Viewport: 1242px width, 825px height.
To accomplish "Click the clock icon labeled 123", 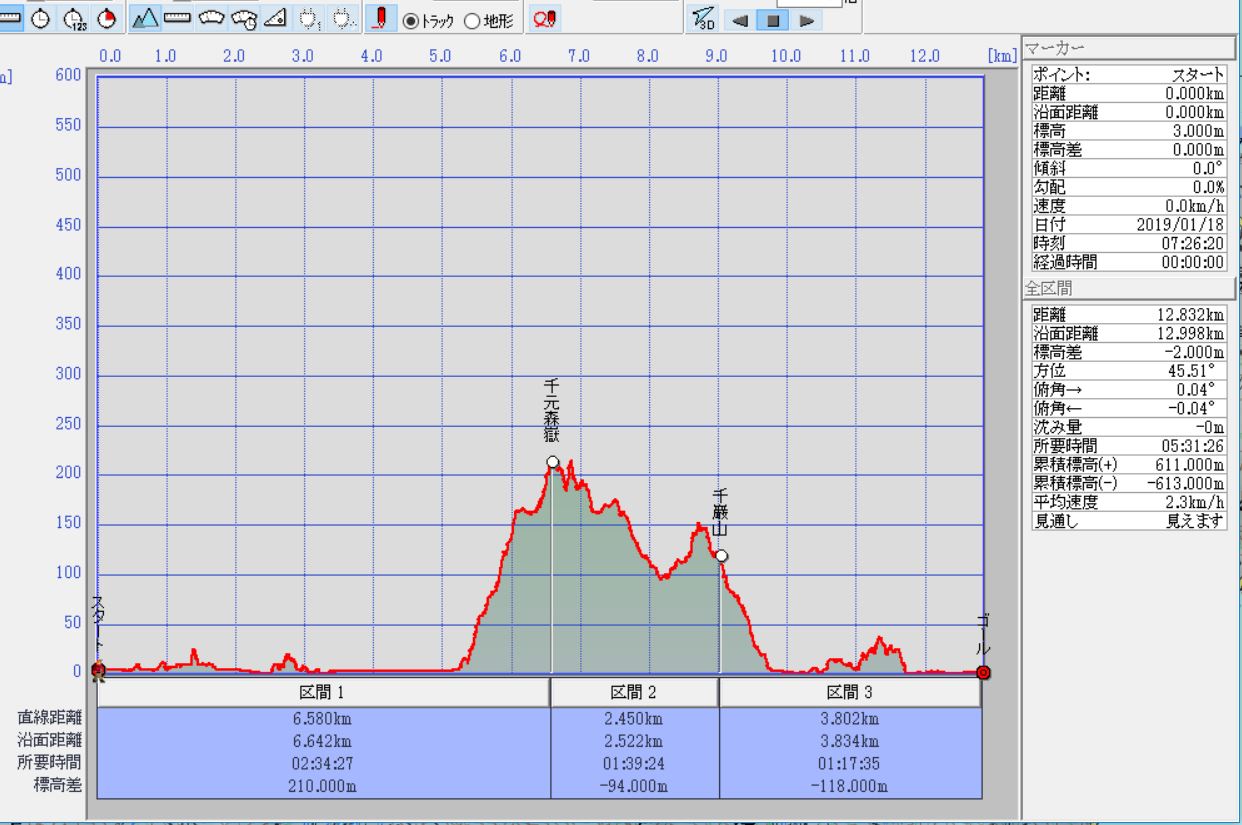I will tap(75, 18).
